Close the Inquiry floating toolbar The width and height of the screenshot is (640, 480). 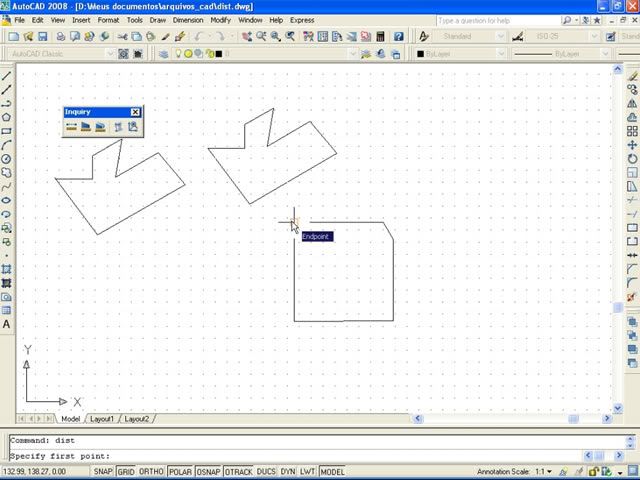point(136,112)
